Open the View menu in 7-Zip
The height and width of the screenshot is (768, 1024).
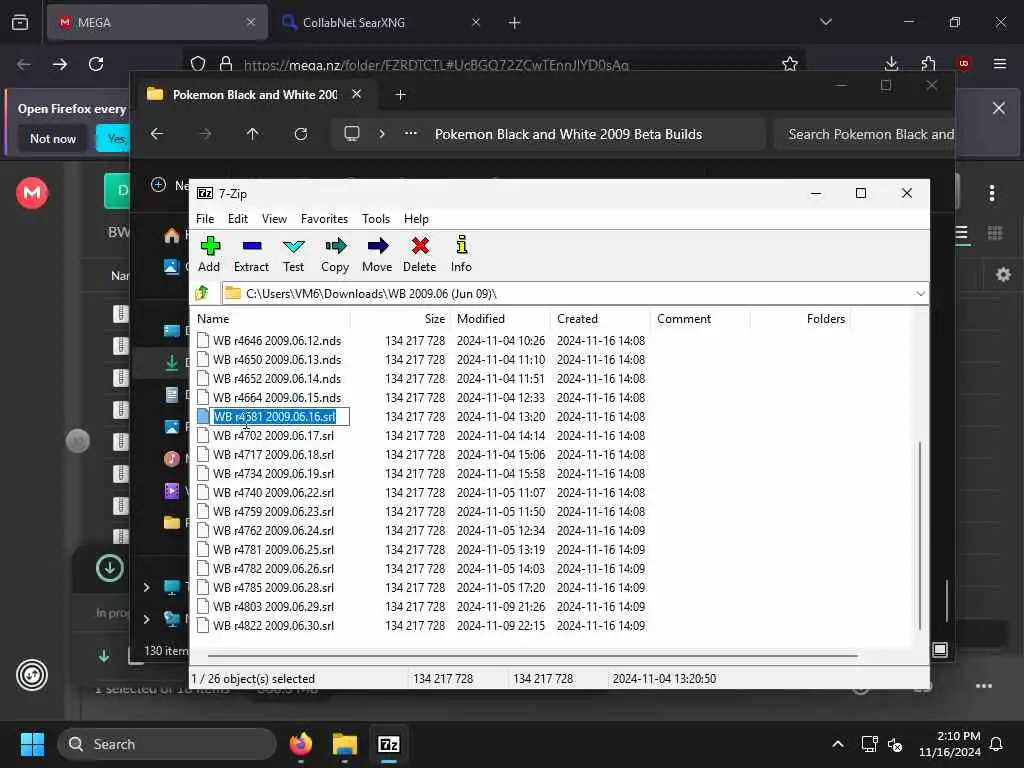click(274, 219)
